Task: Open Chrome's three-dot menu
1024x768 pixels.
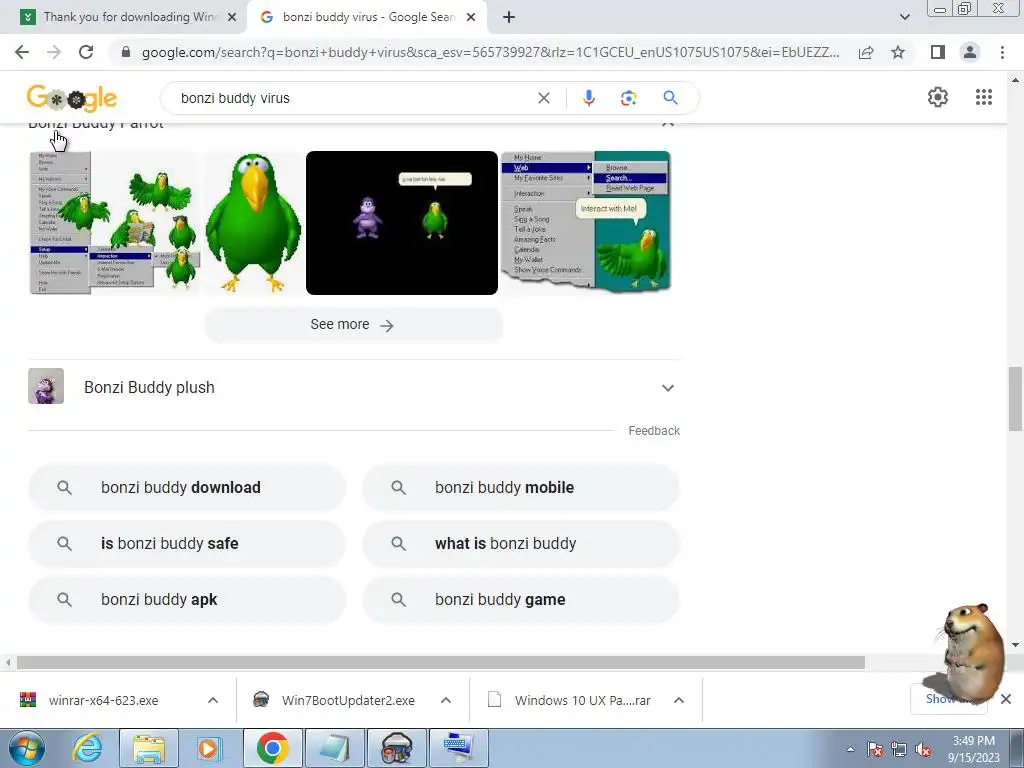Action: coord(1002,52)
